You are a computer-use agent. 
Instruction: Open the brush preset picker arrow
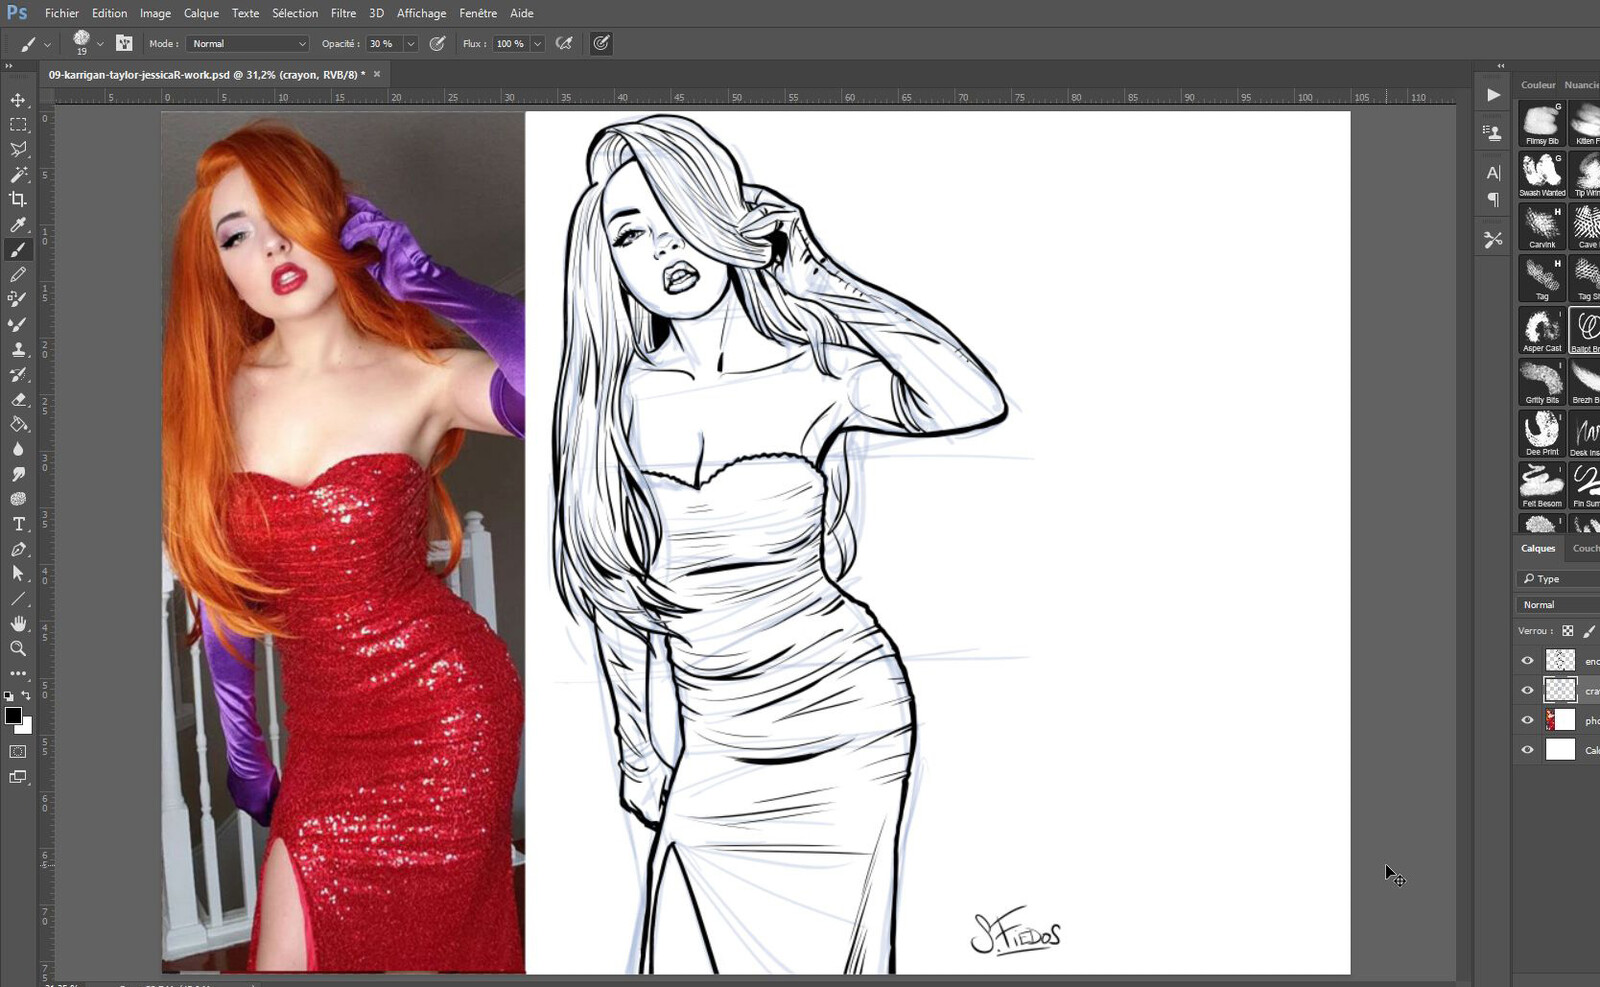[100, 44]
